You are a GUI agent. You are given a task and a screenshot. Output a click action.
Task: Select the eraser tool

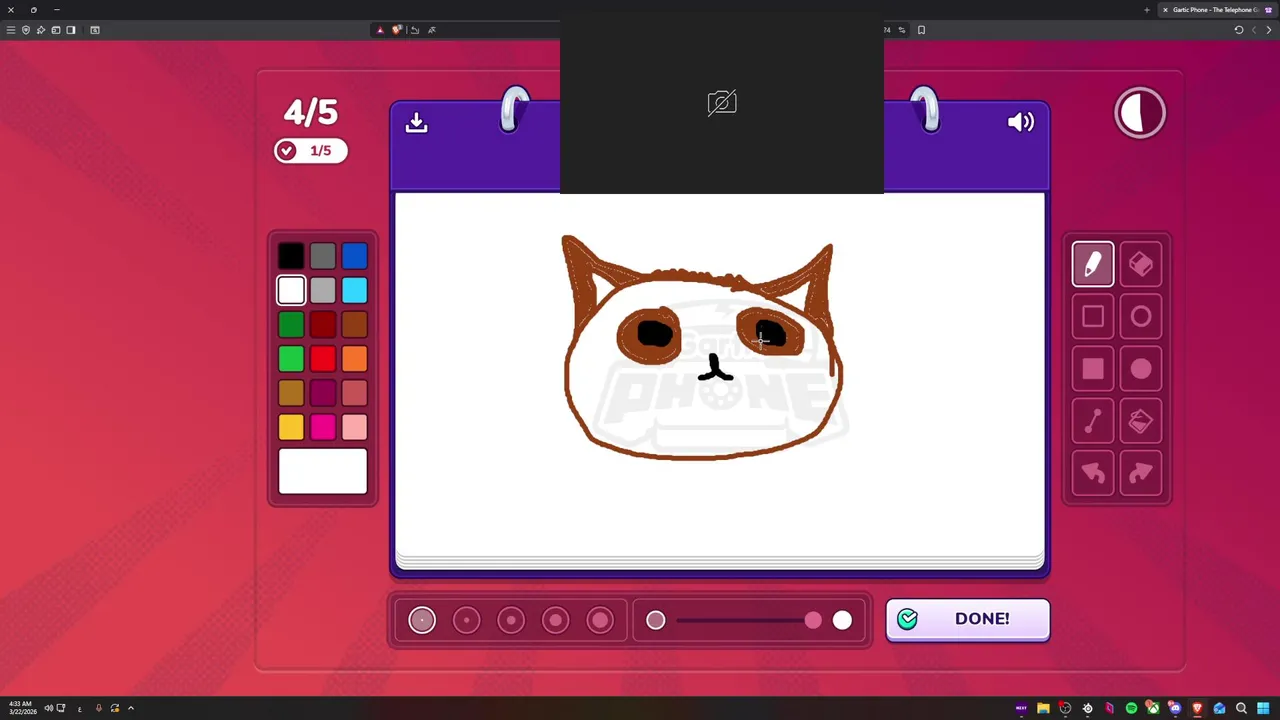point(1141,264)
